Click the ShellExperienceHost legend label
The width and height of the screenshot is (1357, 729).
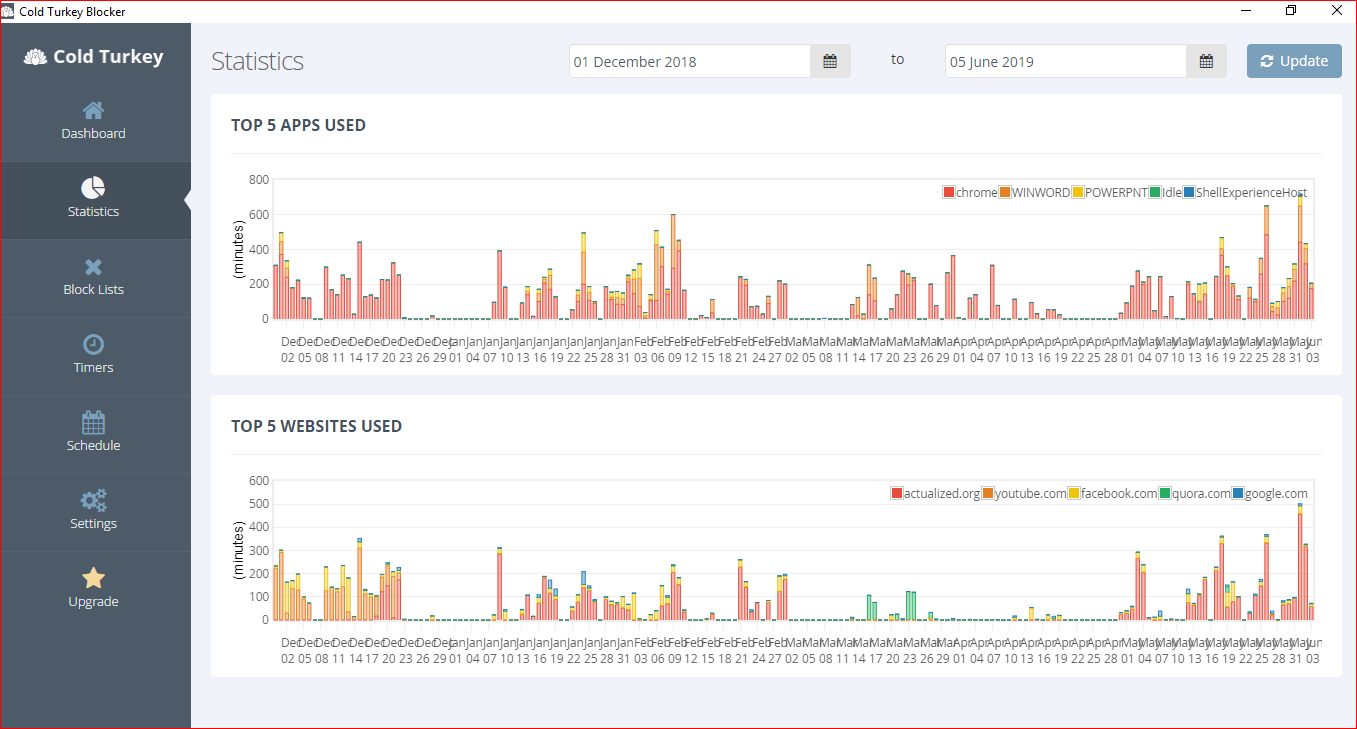(1251, 192)
